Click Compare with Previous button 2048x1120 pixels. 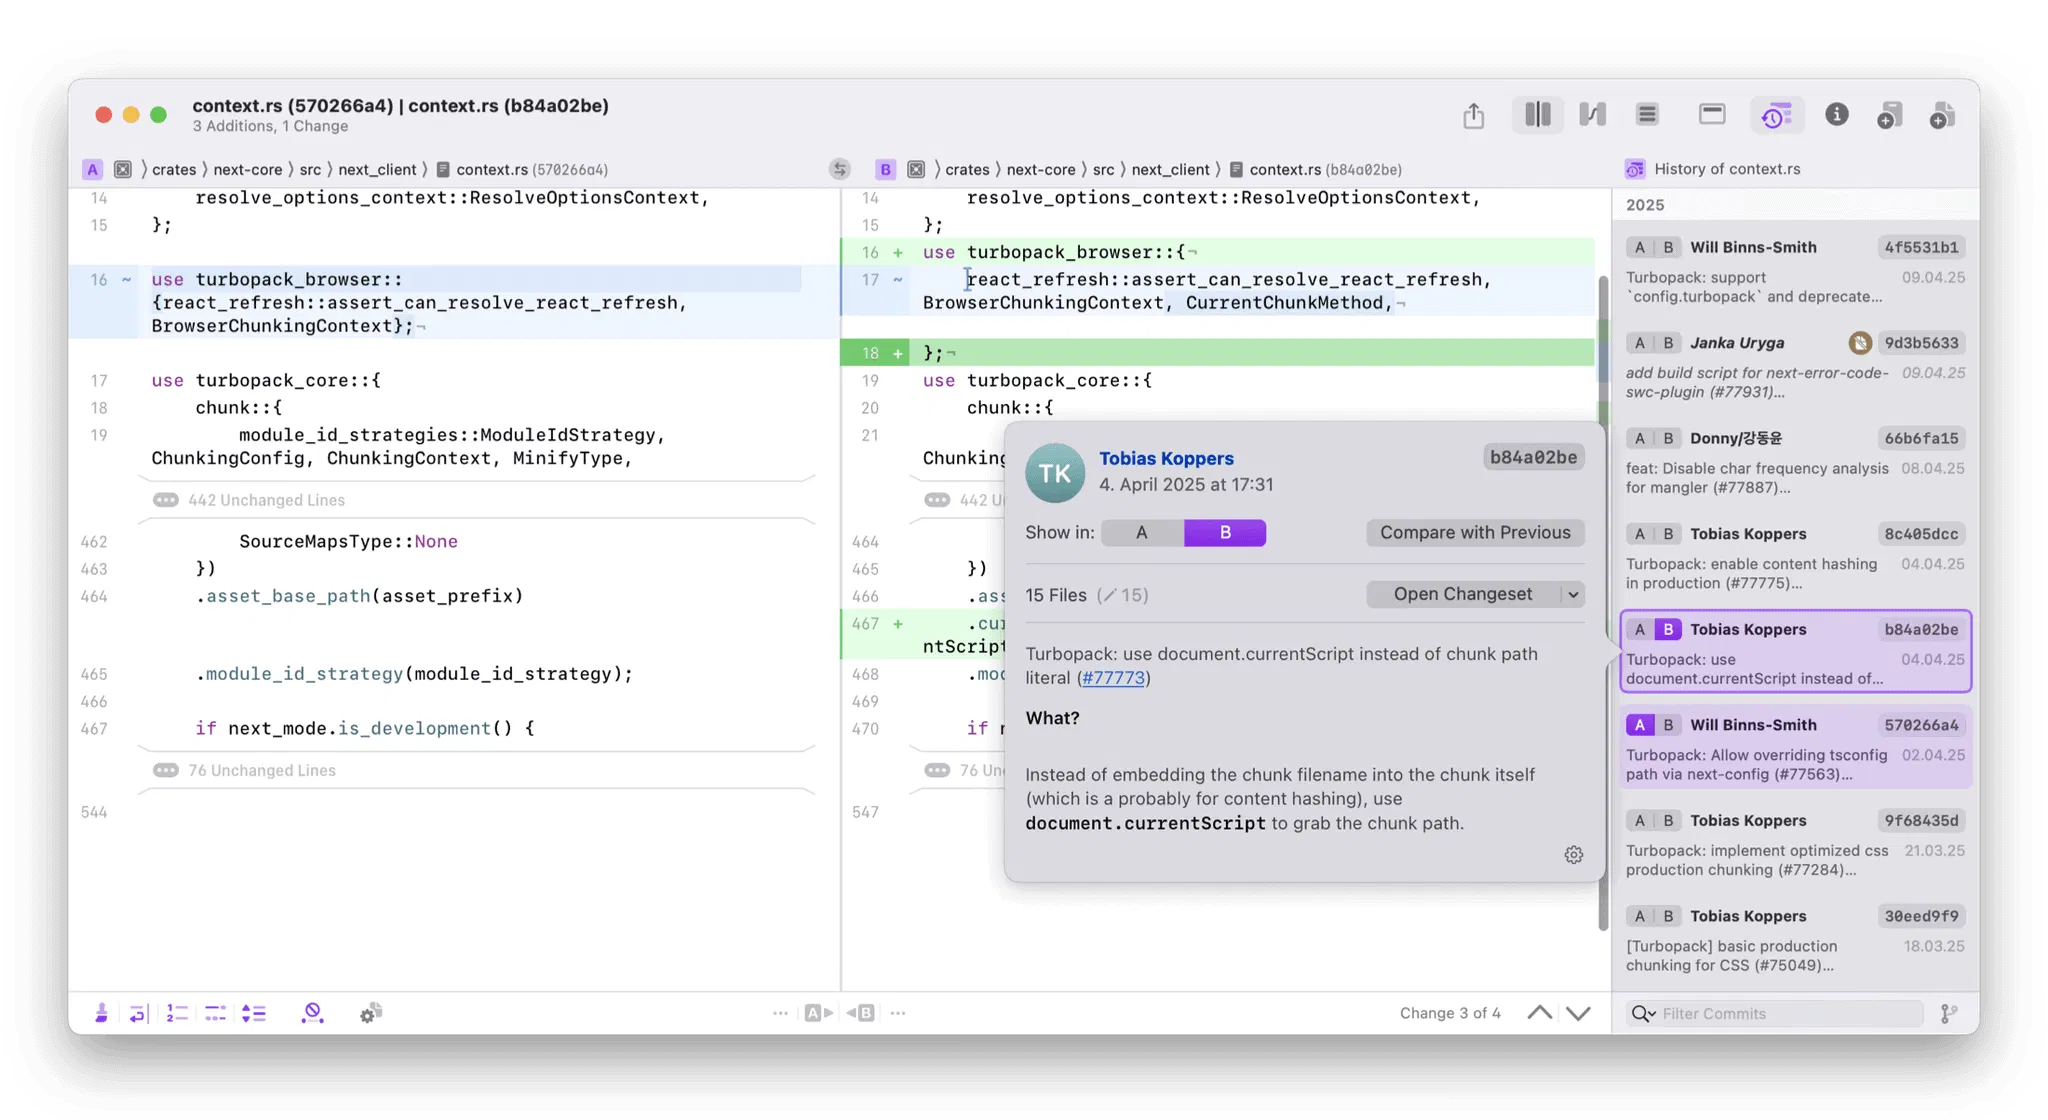1475,533
